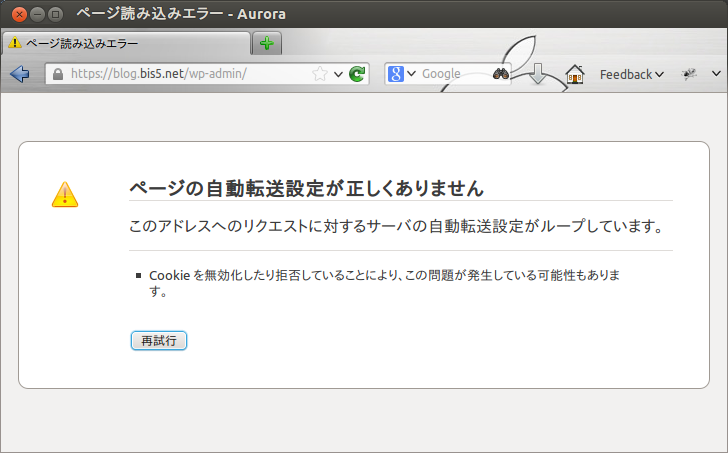Reload page with green refresh icon
The width and height of the screenshot is (728, 453).
coord(357,74)
